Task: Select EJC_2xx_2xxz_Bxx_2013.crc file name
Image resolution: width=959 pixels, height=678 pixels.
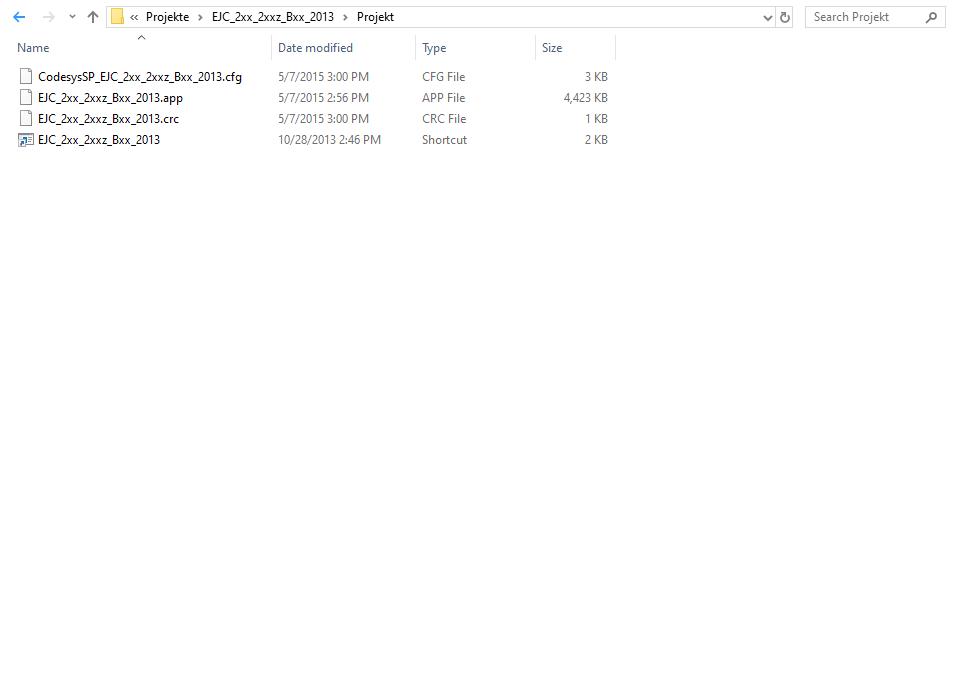Action: (108, 119)
